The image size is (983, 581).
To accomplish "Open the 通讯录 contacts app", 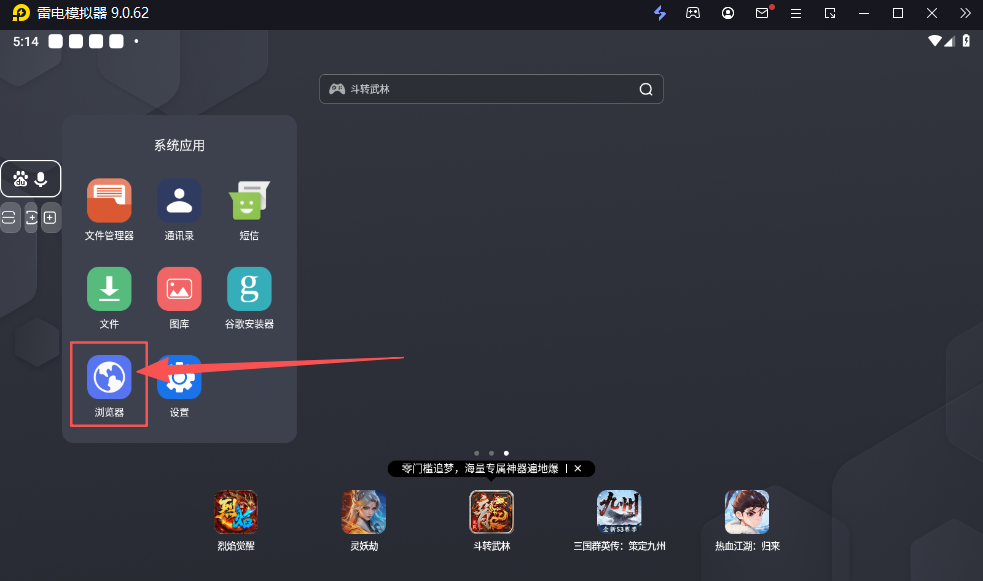I will [x=179, y=201].
